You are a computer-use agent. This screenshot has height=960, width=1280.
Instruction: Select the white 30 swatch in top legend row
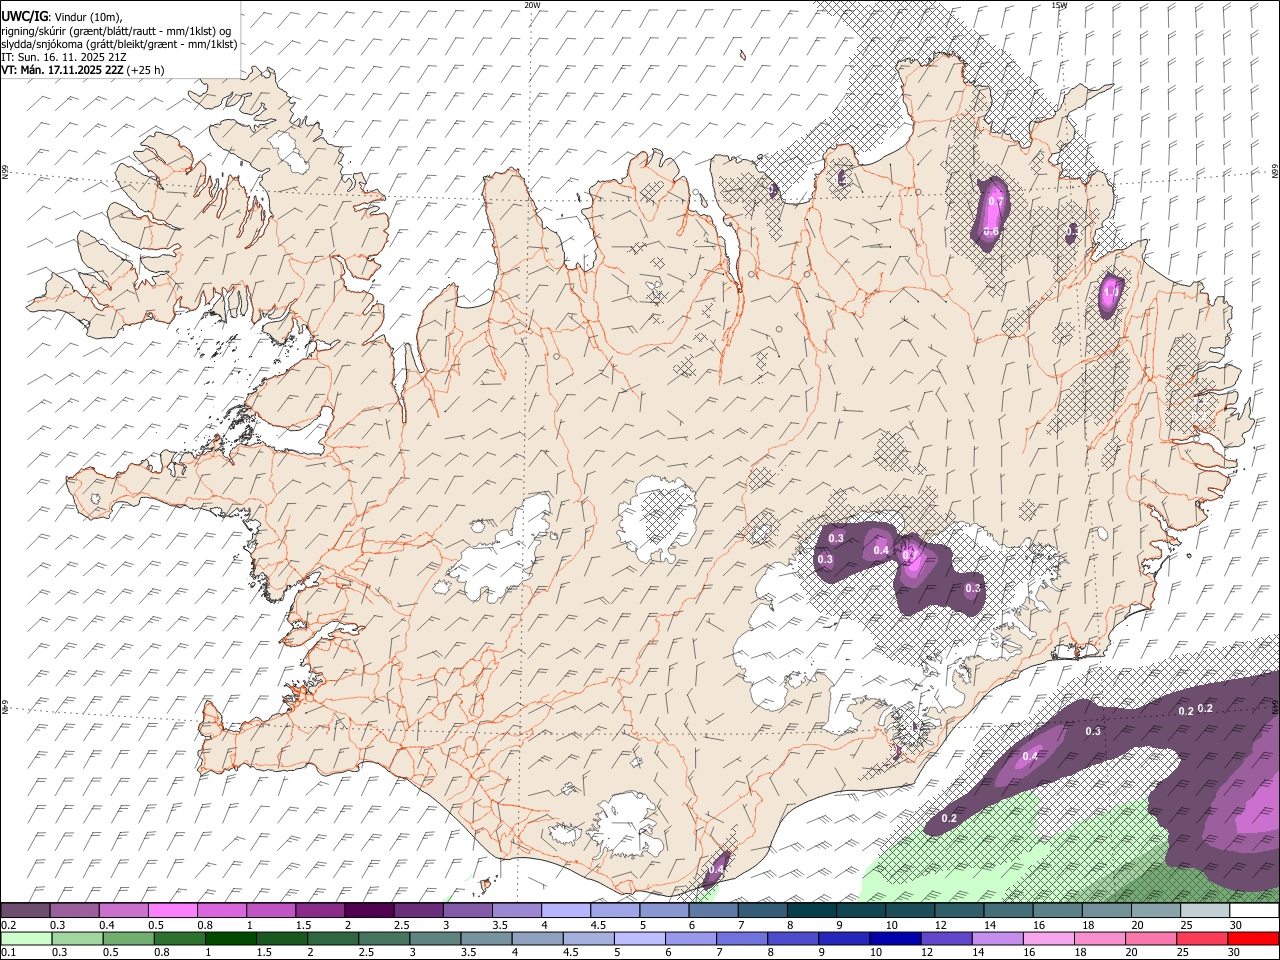pos(1255,911)
